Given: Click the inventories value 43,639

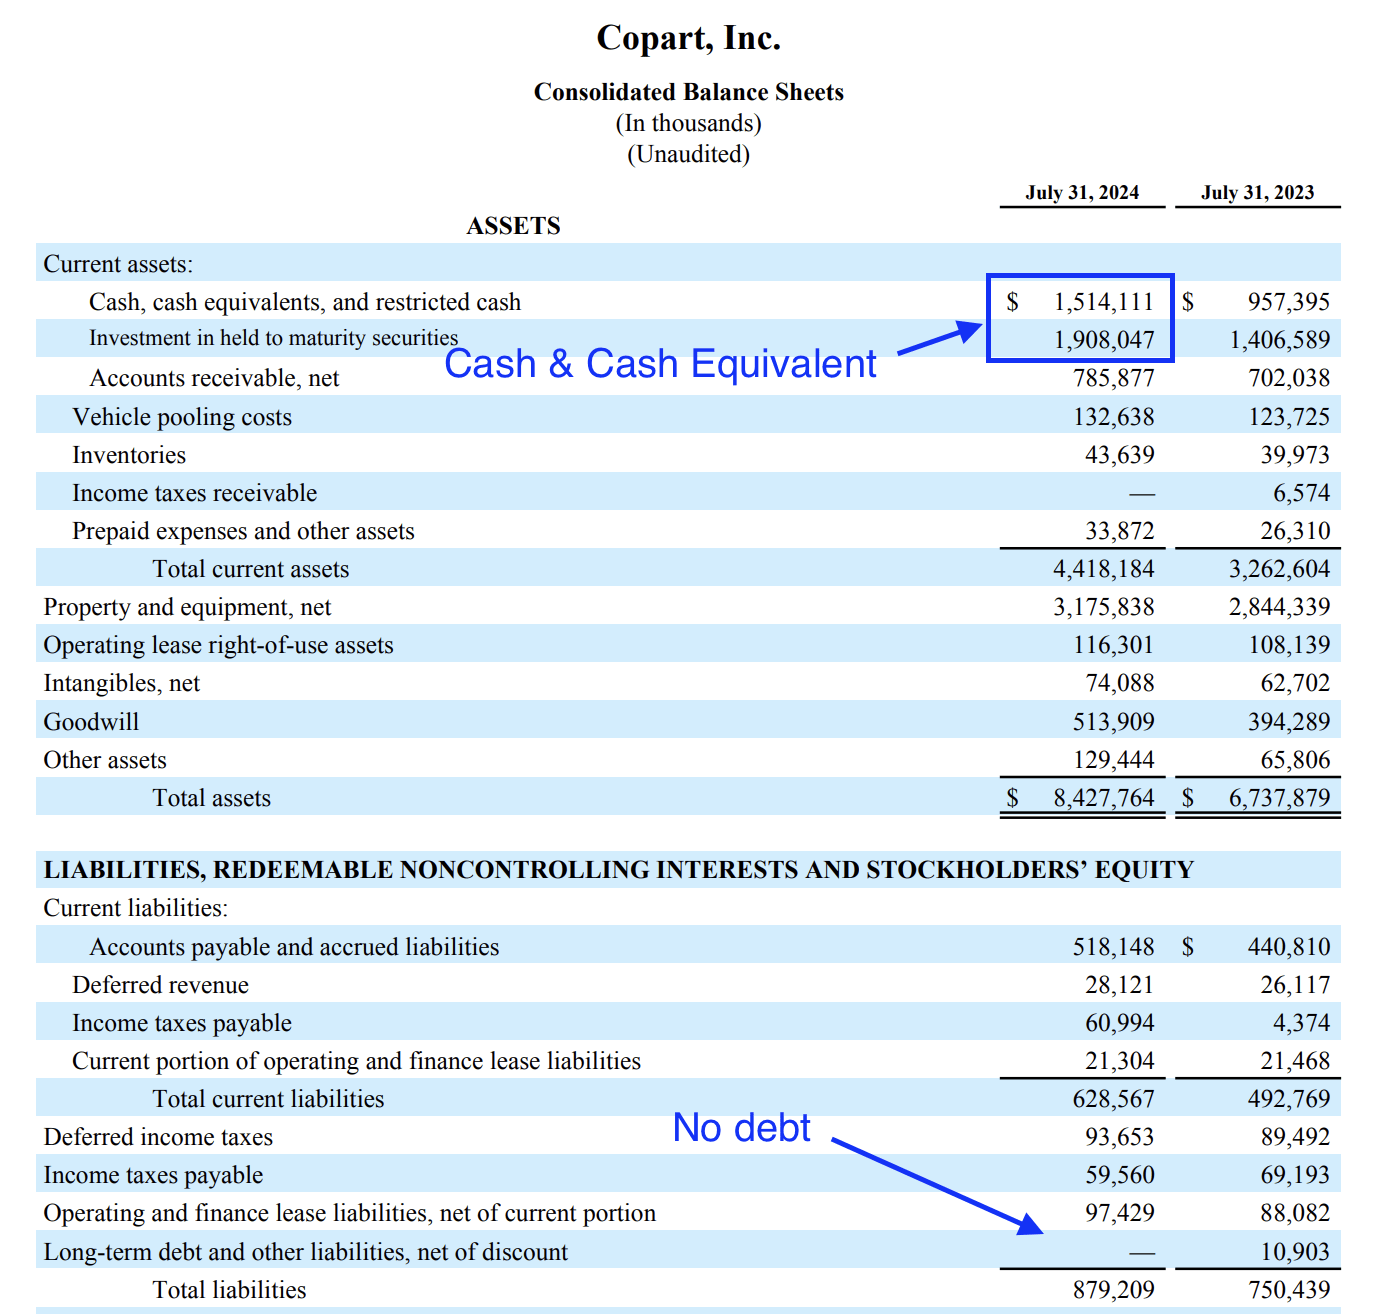Looking at the screenshot, I should pos(1120,455).
